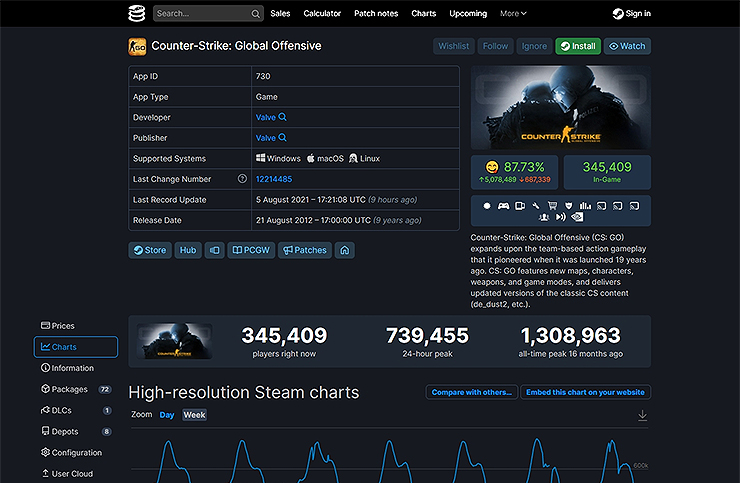Select the Charts sidebar tab

click(x=76, y=347)
